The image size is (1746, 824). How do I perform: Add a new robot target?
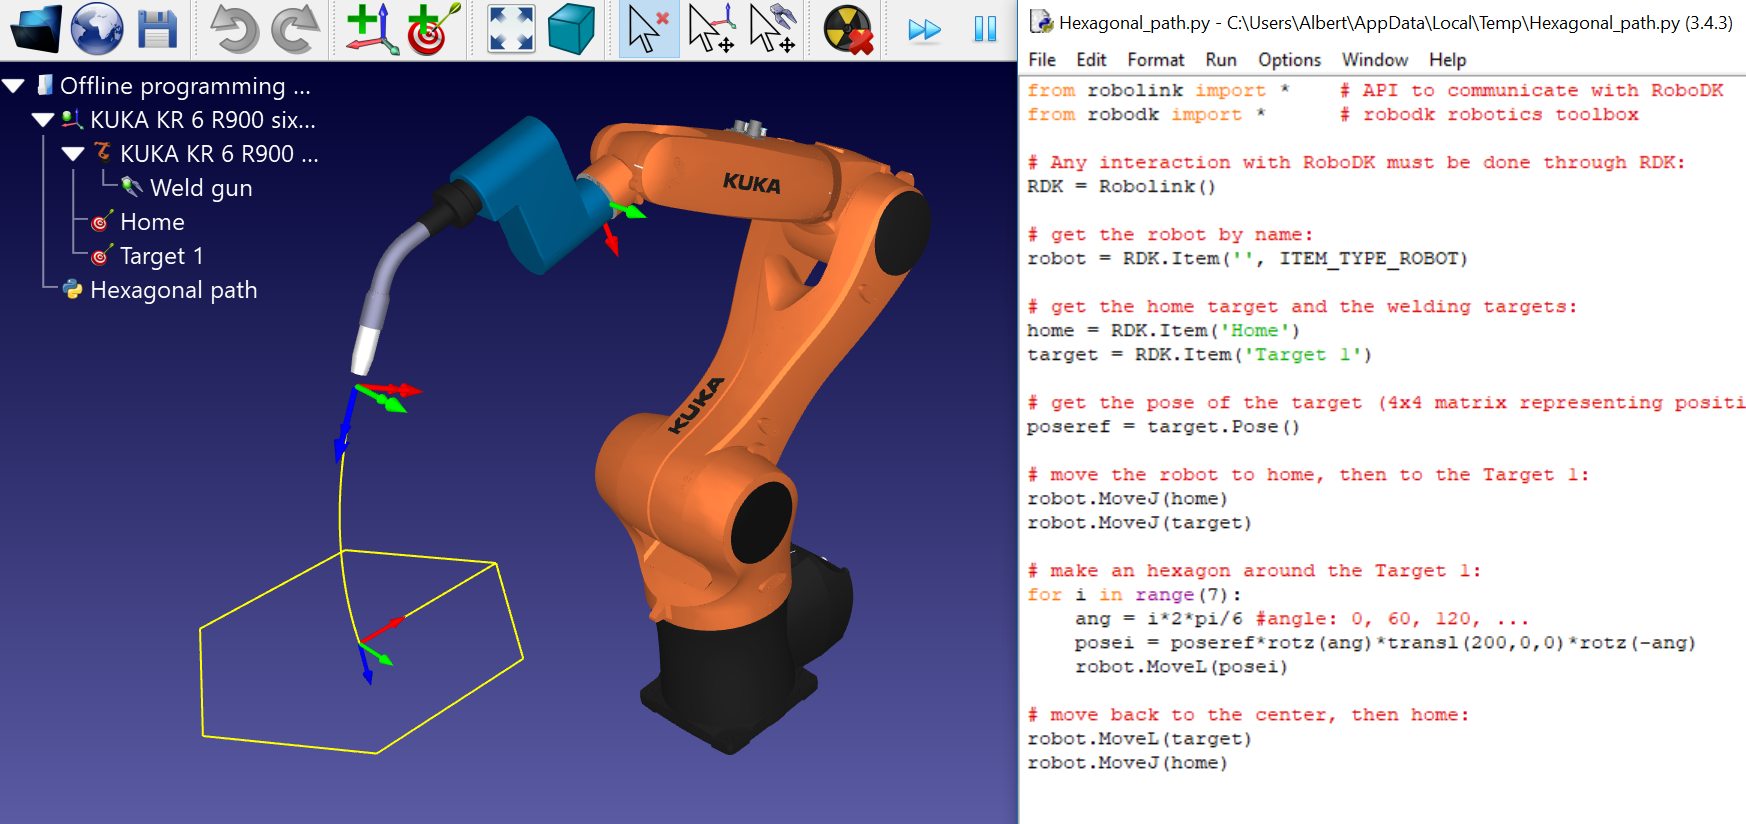433,29
